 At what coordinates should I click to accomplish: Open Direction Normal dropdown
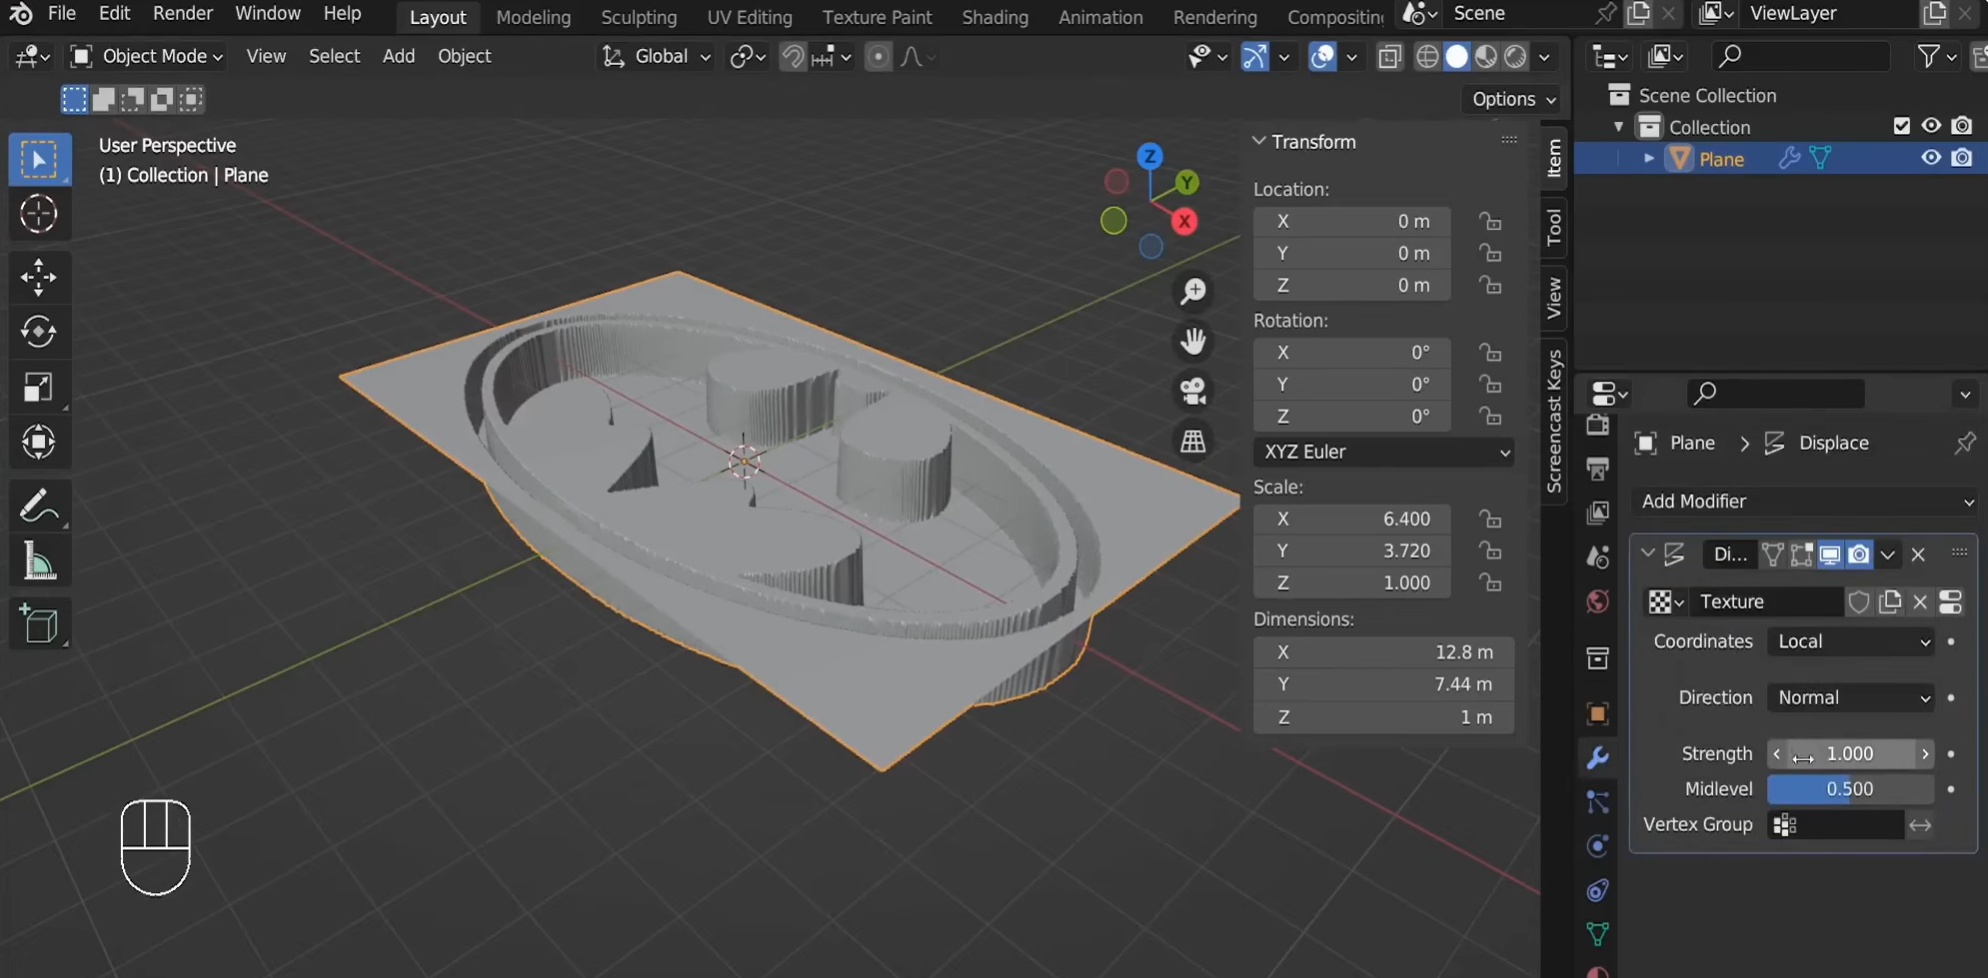(1851, 697)
